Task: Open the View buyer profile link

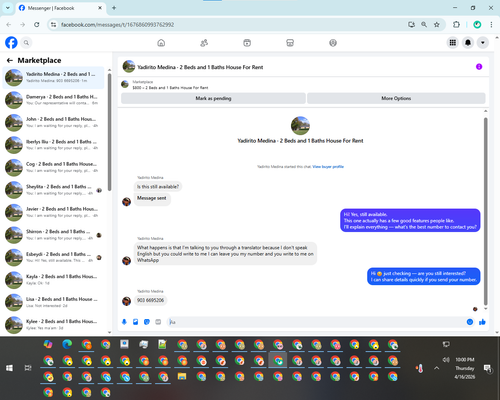Action: click(x=328, y=167)
